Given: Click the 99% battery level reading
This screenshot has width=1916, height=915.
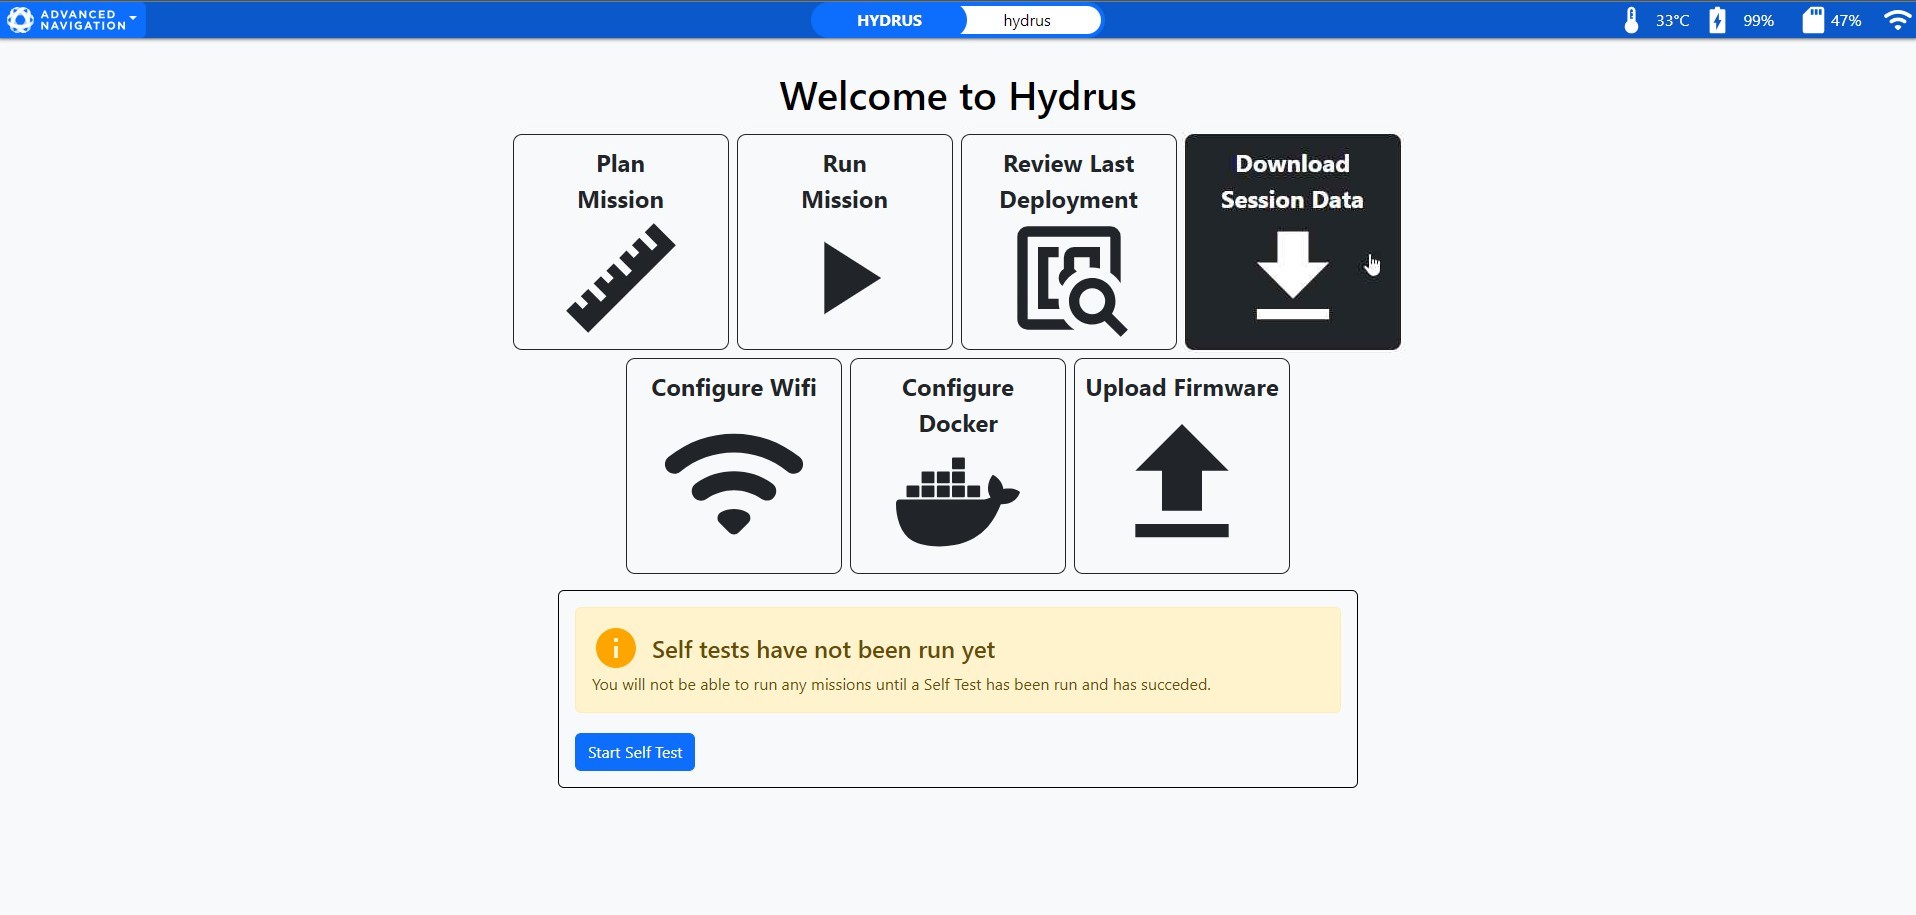Looking at the screenshot, I should pyautogui.click(x=1758, y=21).
